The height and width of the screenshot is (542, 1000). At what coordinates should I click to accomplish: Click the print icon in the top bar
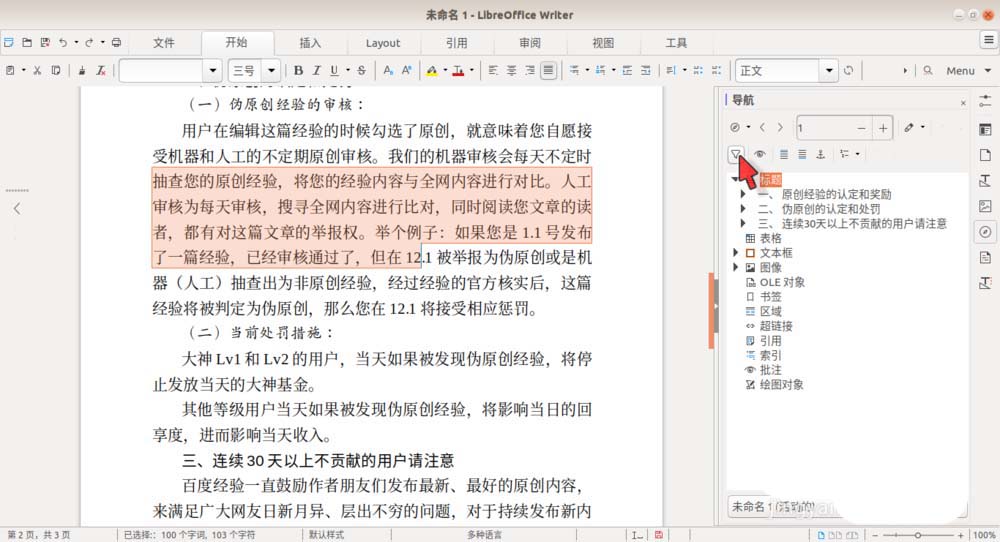(x=117, y=43)
